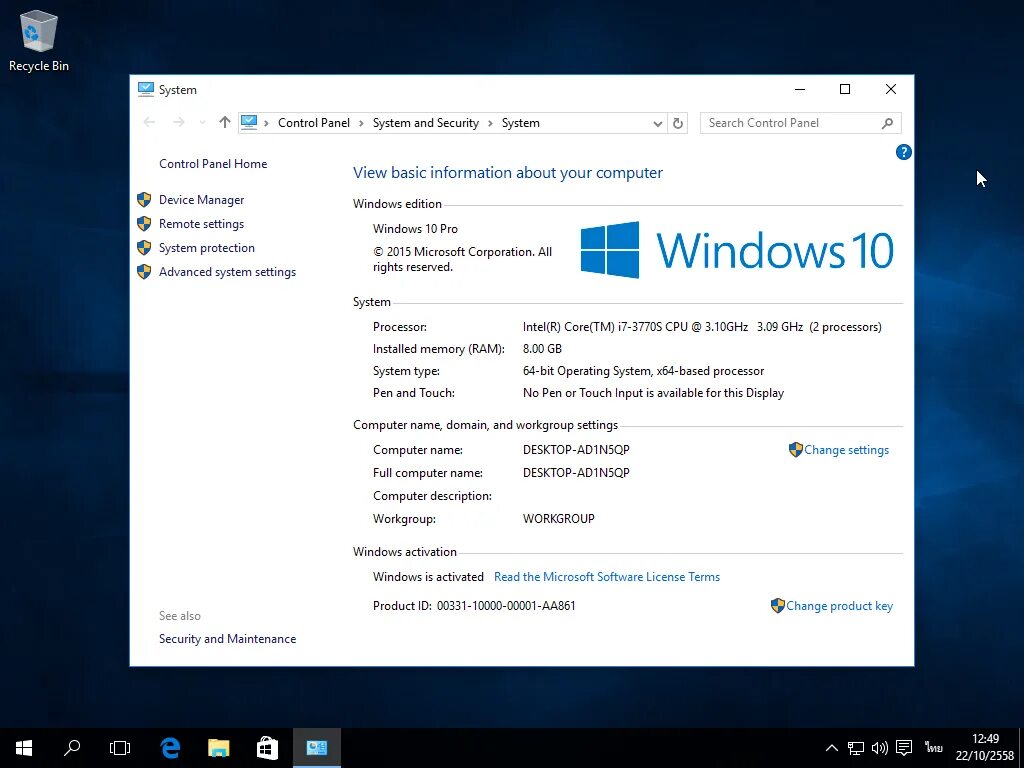Expand the chevron after Control Panel breadcrumb

tap(361, 123)
